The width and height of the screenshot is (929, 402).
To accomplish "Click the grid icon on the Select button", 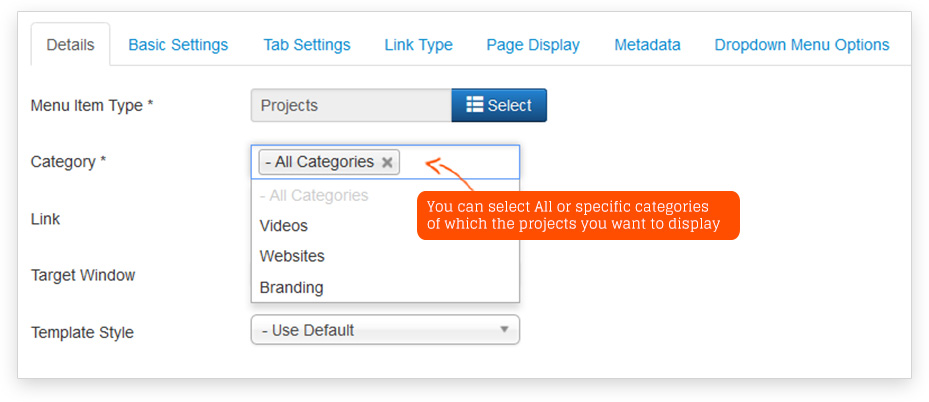I will coord(475,105).
